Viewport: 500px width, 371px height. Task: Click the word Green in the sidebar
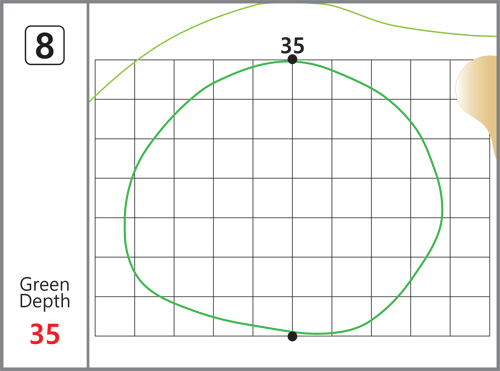(x=45, y=284)
